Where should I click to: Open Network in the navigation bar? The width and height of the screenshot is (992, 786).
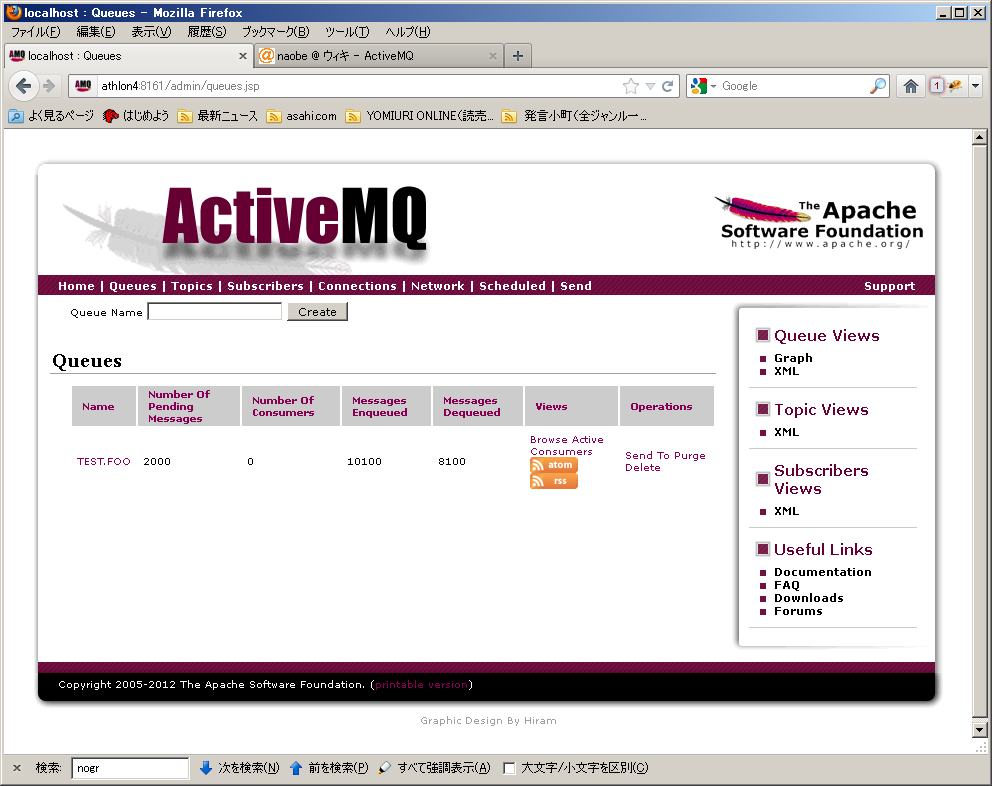438,286
